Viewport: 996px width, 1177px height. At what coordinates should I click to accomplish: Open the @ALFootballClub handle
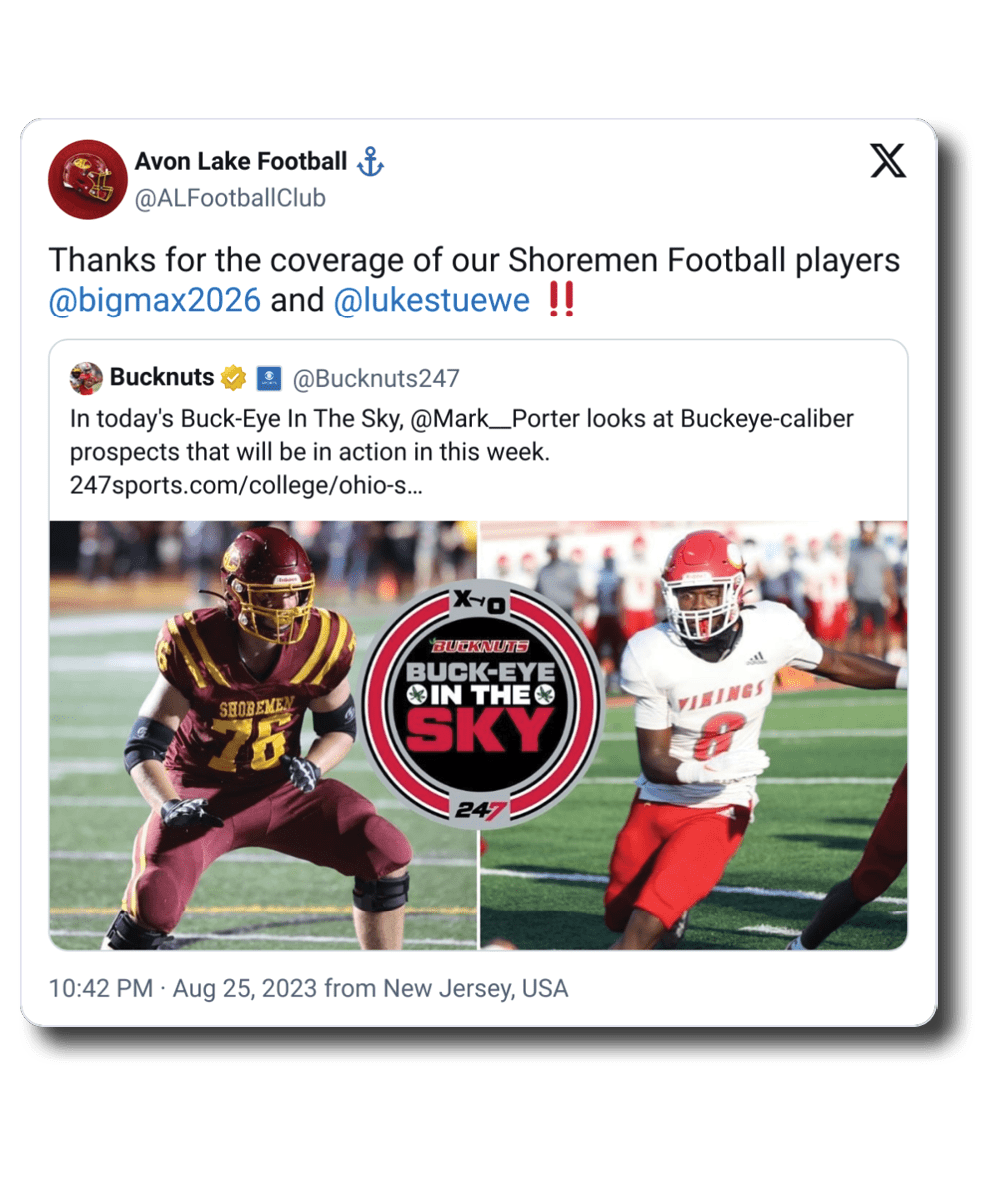230,198
